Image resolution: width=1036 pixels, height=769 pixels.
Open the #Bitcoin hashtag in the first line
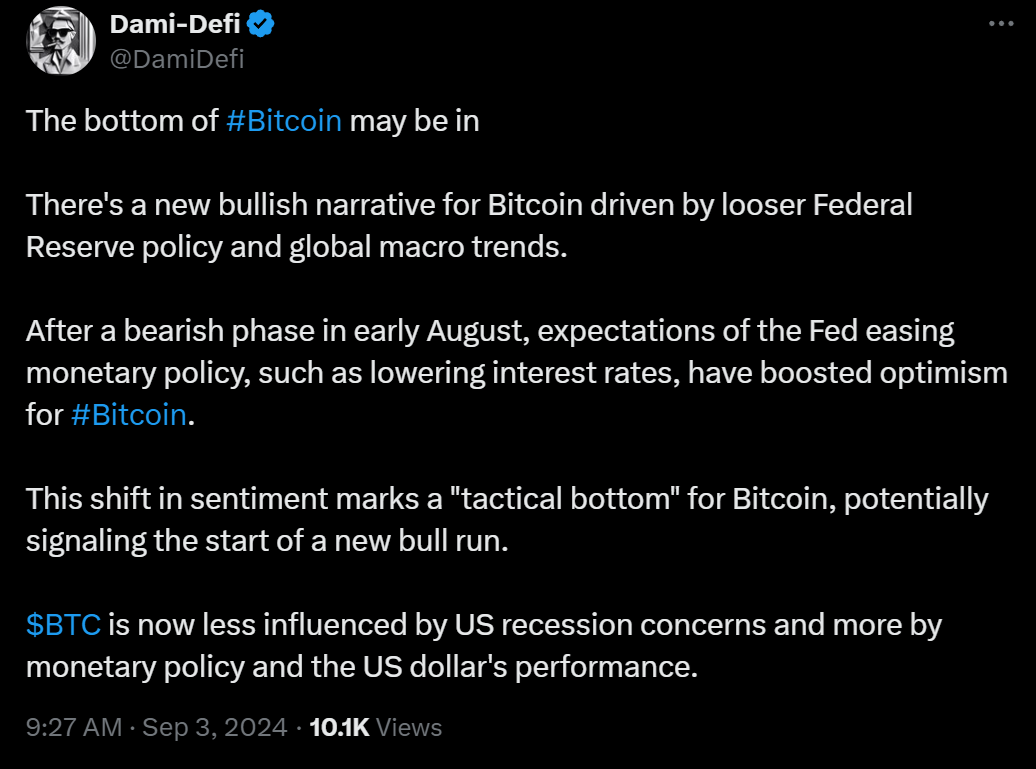coord(284,121)
